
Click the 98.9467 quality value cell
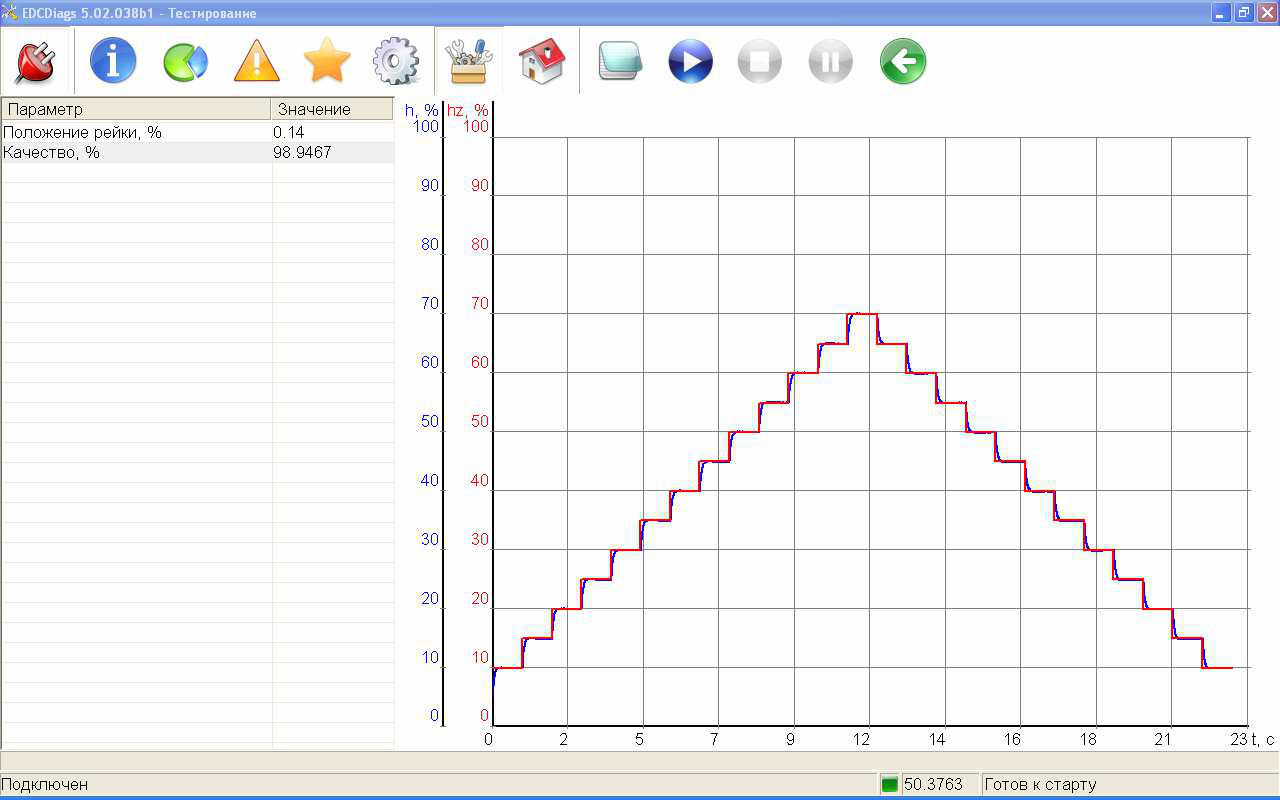[x=332, y=152]
